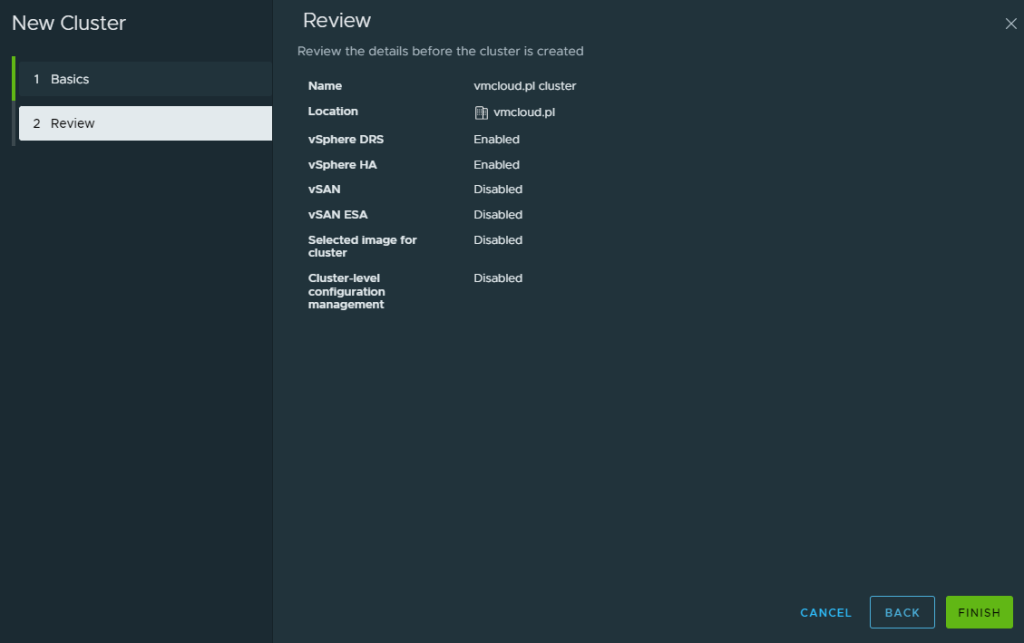Click the datacenter icon beside vmcloud.pl
1024x643 pixels.
click(481, 112)
